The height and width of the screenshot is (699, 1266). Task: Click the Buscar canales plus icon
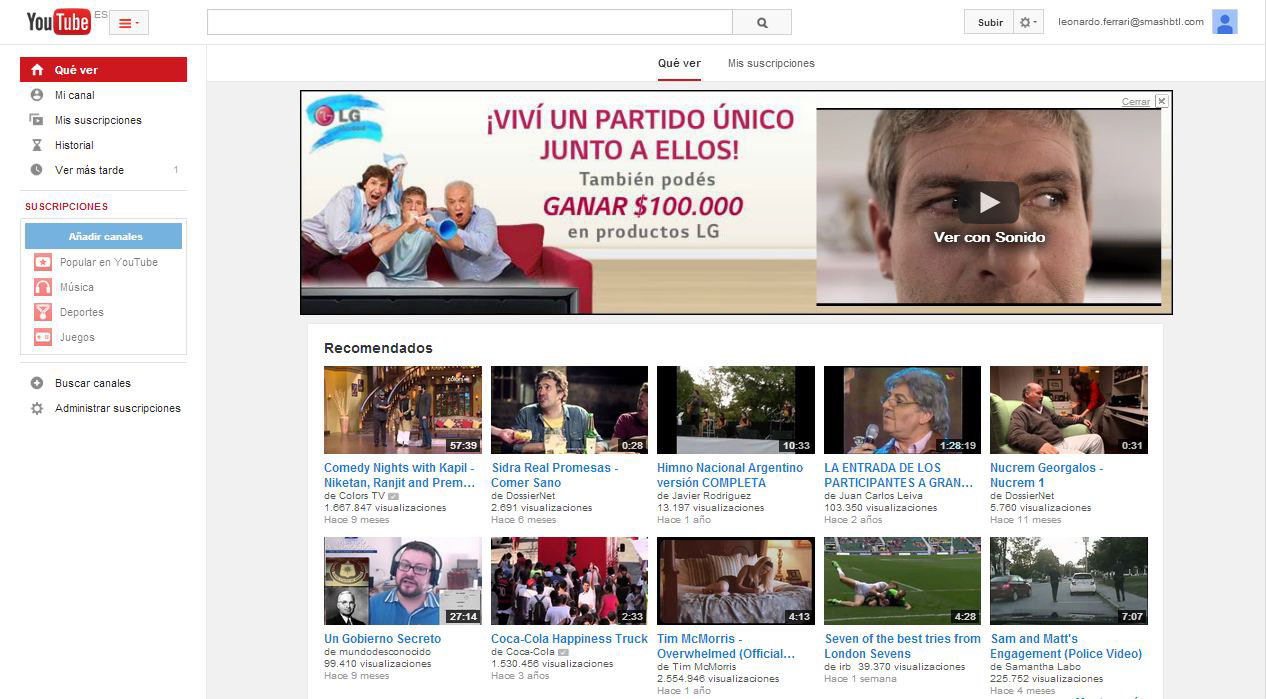[37, 383]
